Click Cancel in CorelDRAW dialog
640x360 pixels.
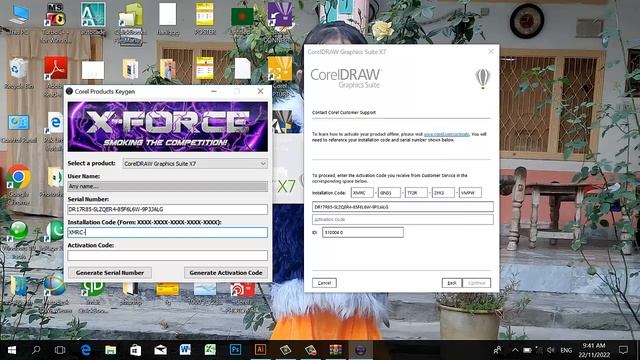click(324, 283)
